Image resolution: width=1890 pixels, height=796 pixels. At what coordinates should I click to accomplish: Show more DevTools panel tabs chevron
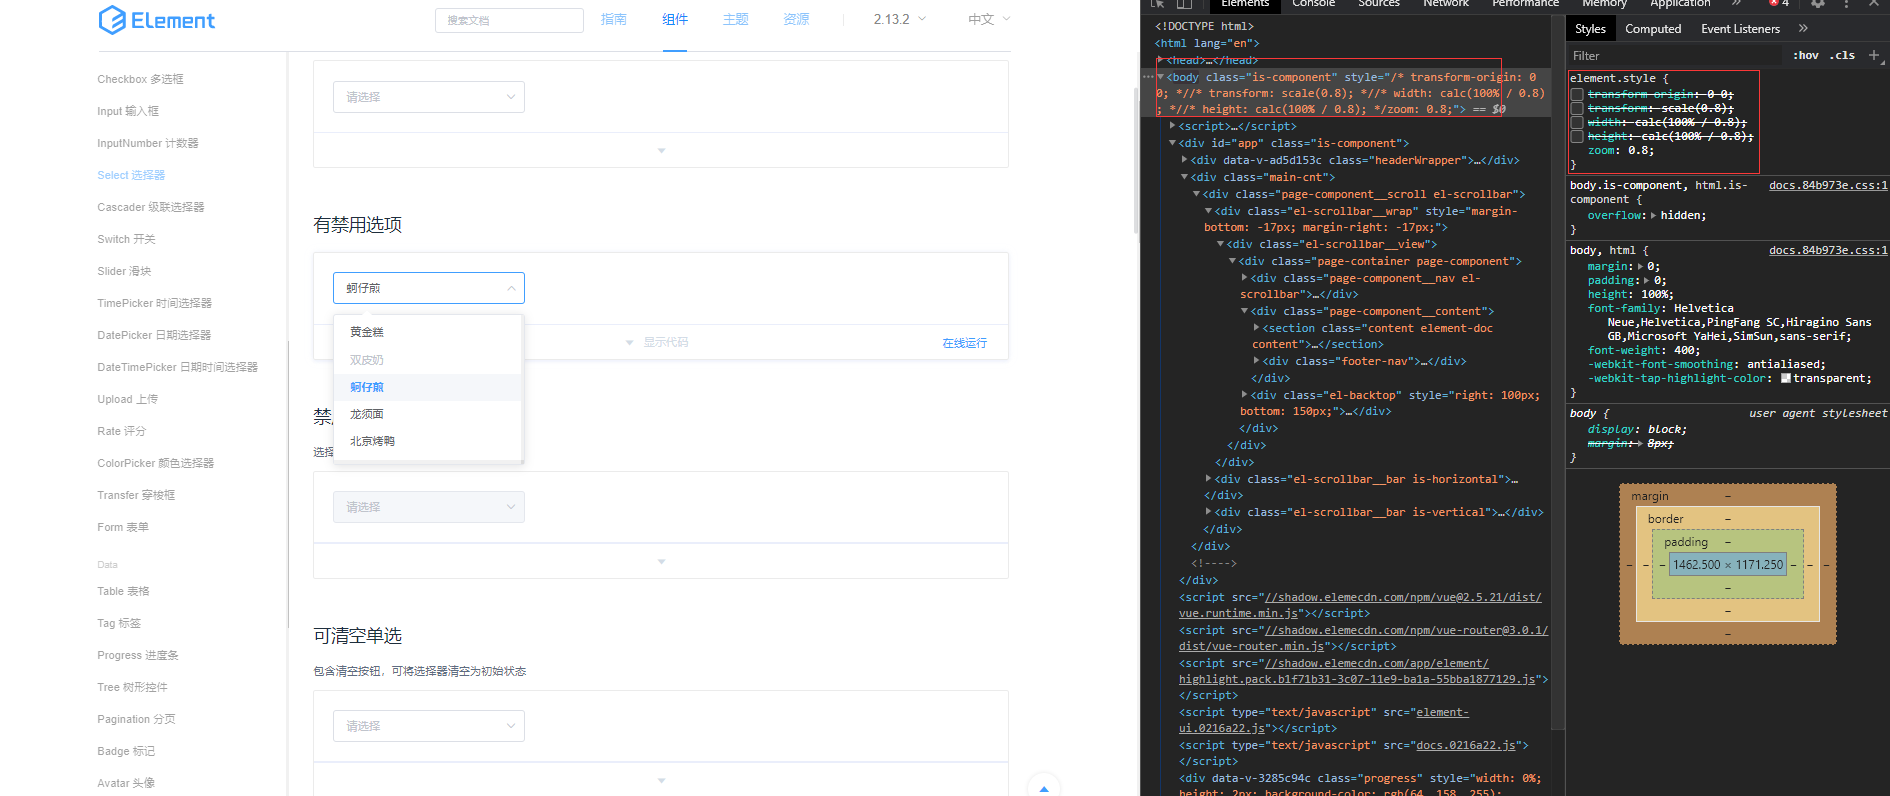point(1737,4)
